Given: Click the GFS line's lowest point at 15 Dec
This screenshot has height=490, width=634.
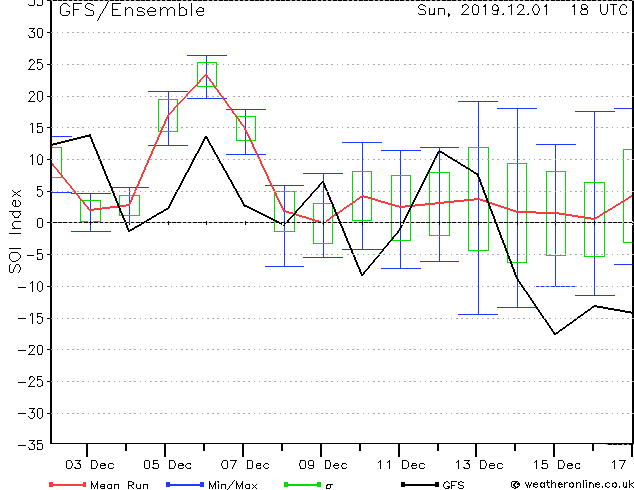Looking at the screenshot, I should [x=555, y=334].
